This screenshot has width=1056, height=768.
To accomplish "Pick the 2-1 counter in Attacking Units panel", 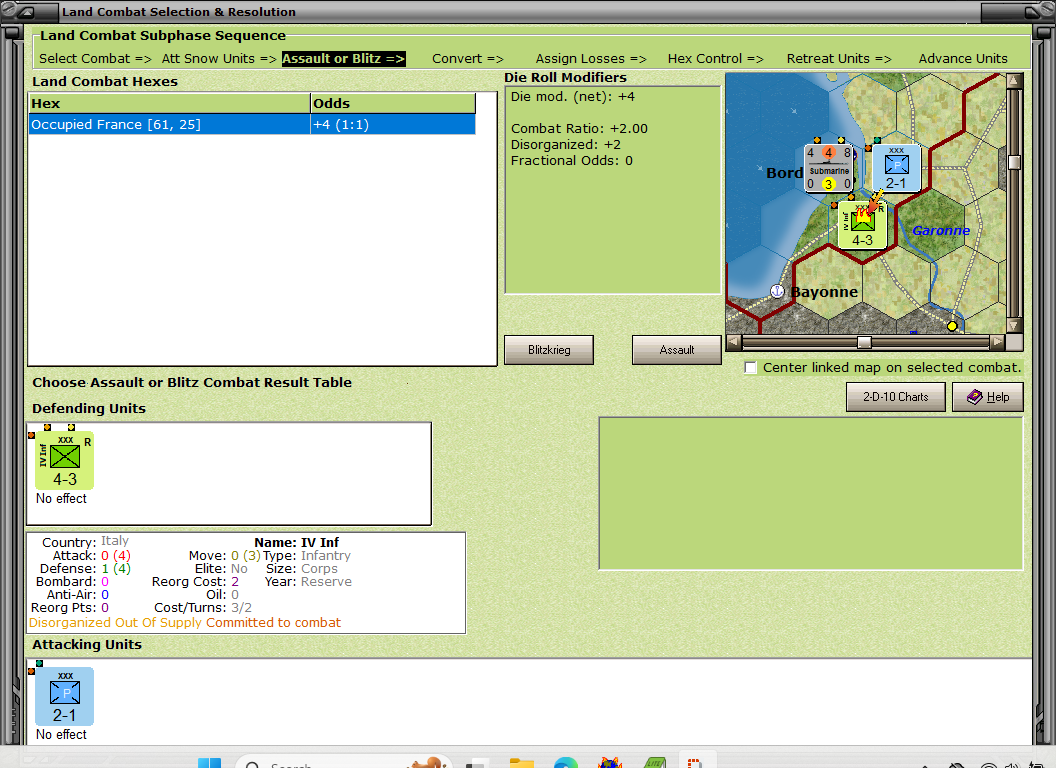I will pos(64,697).
